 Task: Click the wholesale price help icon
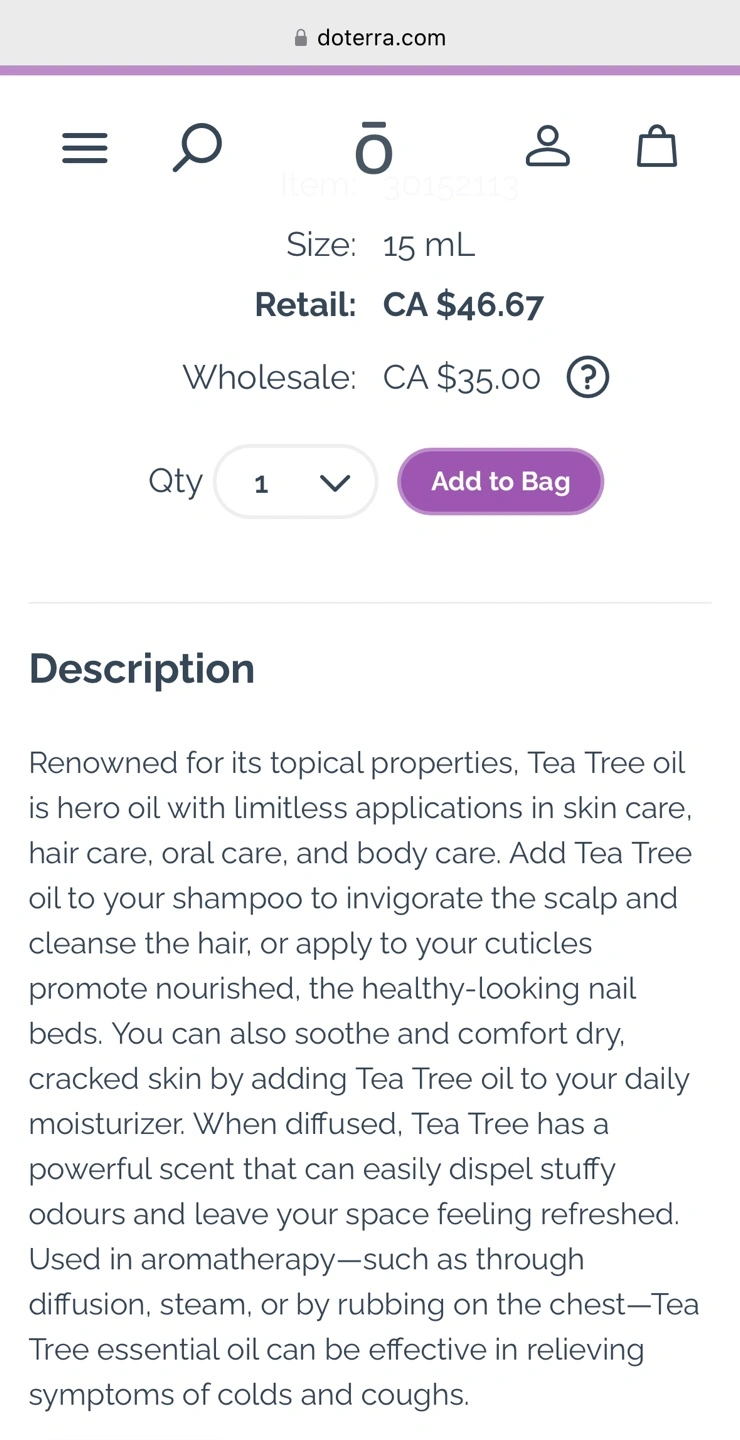coord(588,378)
